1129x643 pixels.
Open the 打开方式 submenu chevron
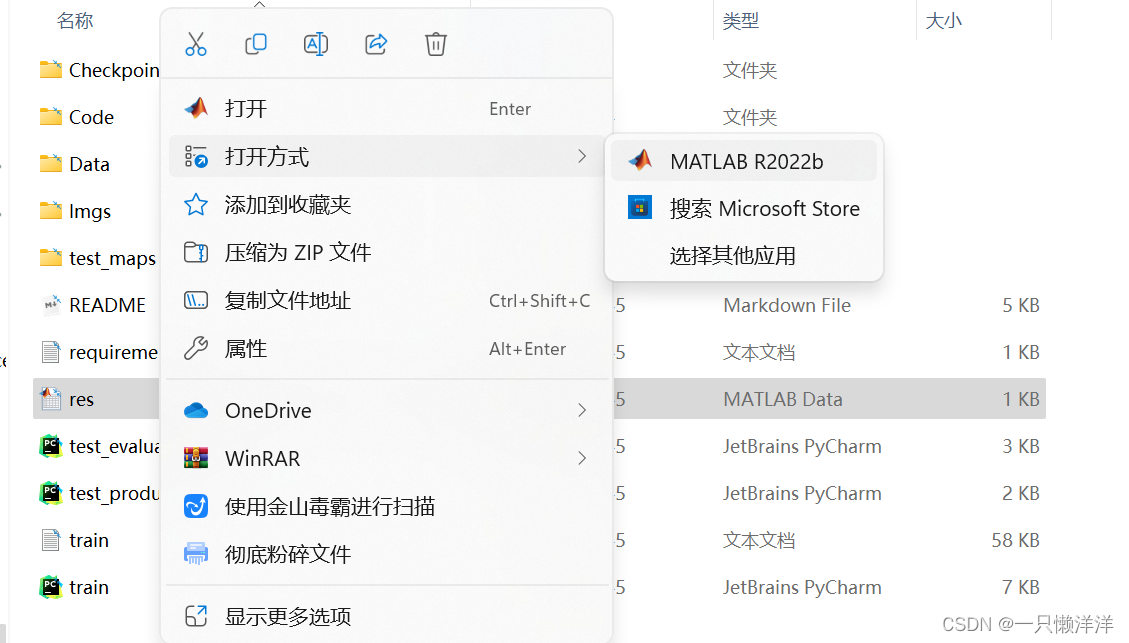(x=583, y=157)
